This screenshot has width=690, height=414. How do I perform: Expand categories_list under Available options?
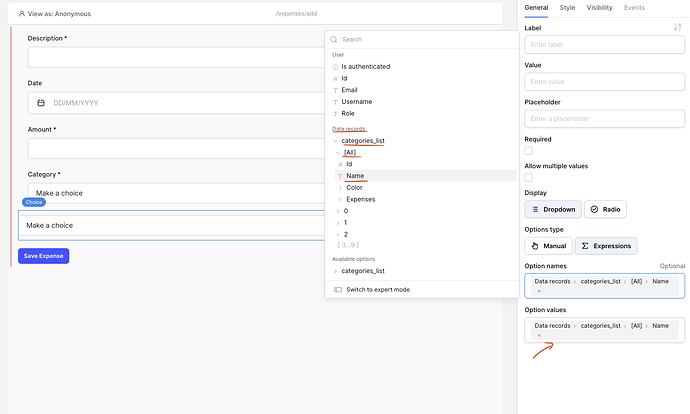click(335, 271)
